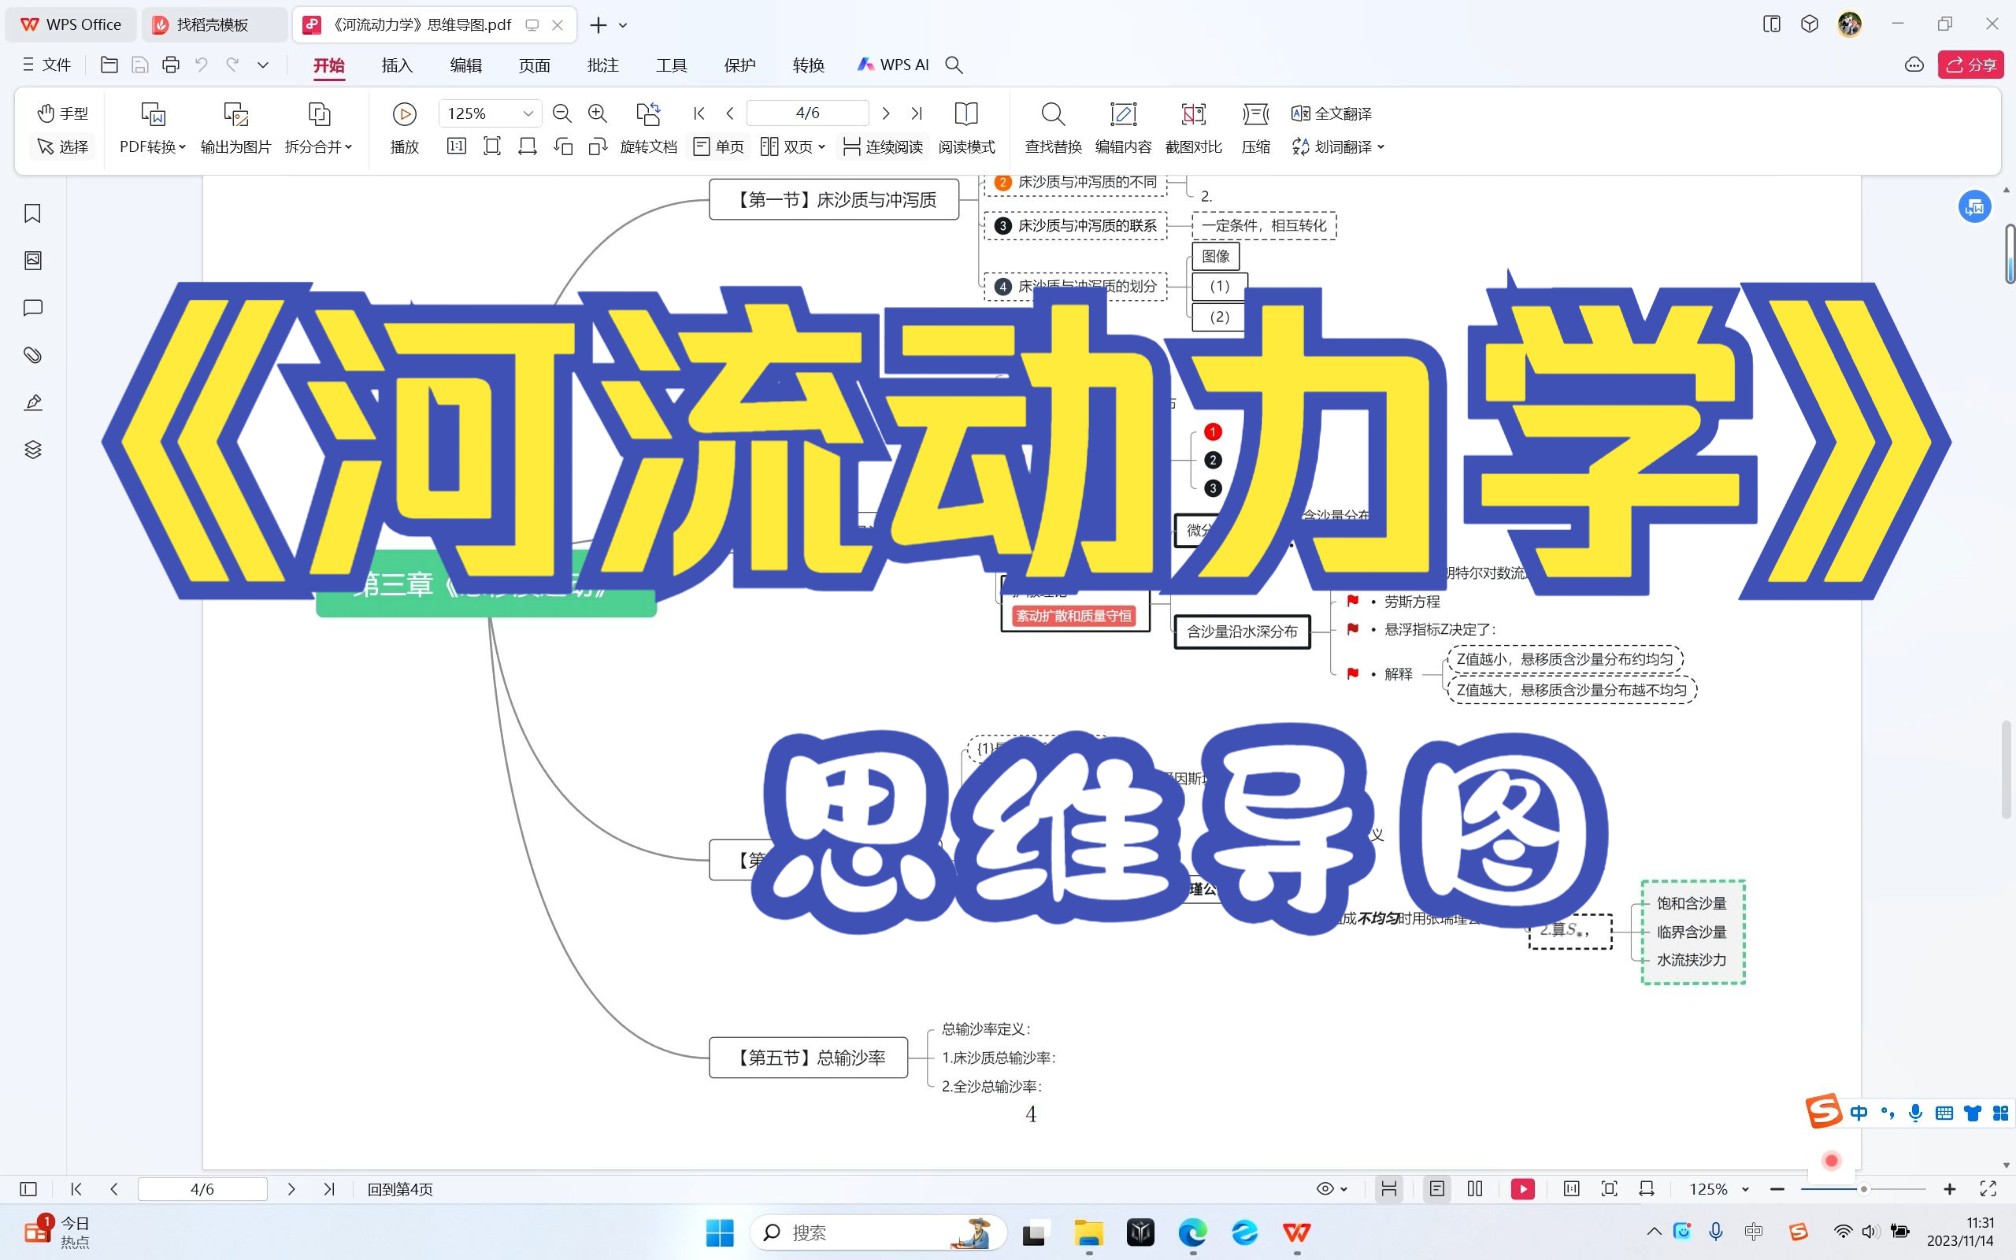Click the zoom in magnifier icon
The image size is (2016, 1260).
pos(597,114)
